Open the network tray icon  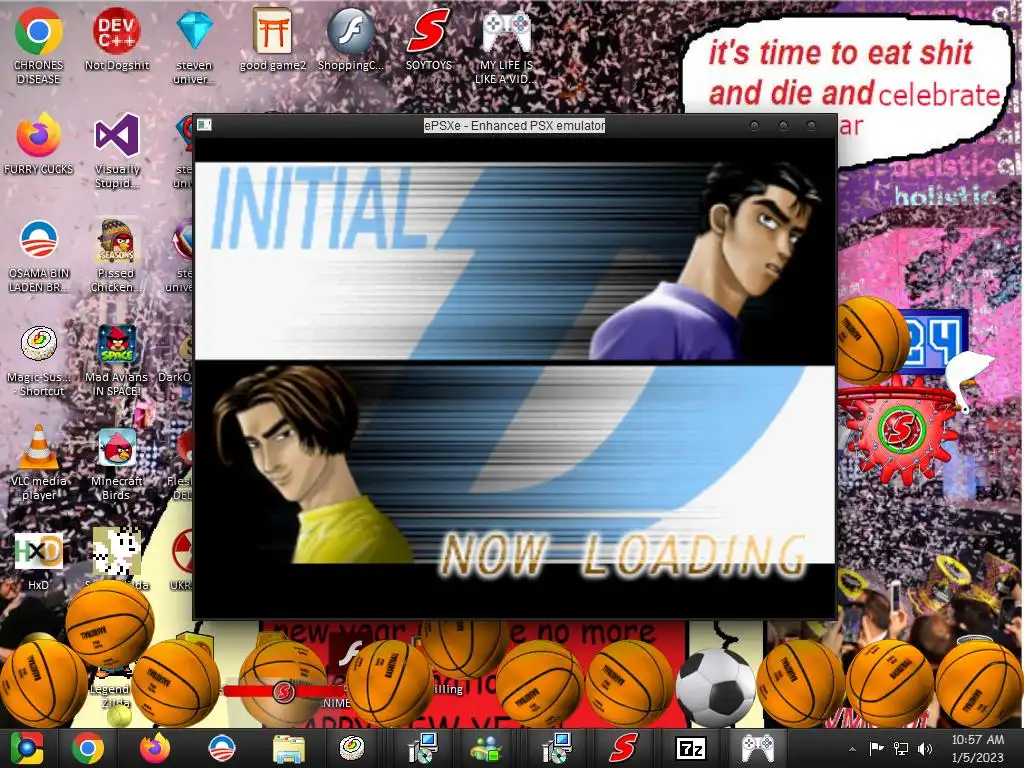point(901,749)
